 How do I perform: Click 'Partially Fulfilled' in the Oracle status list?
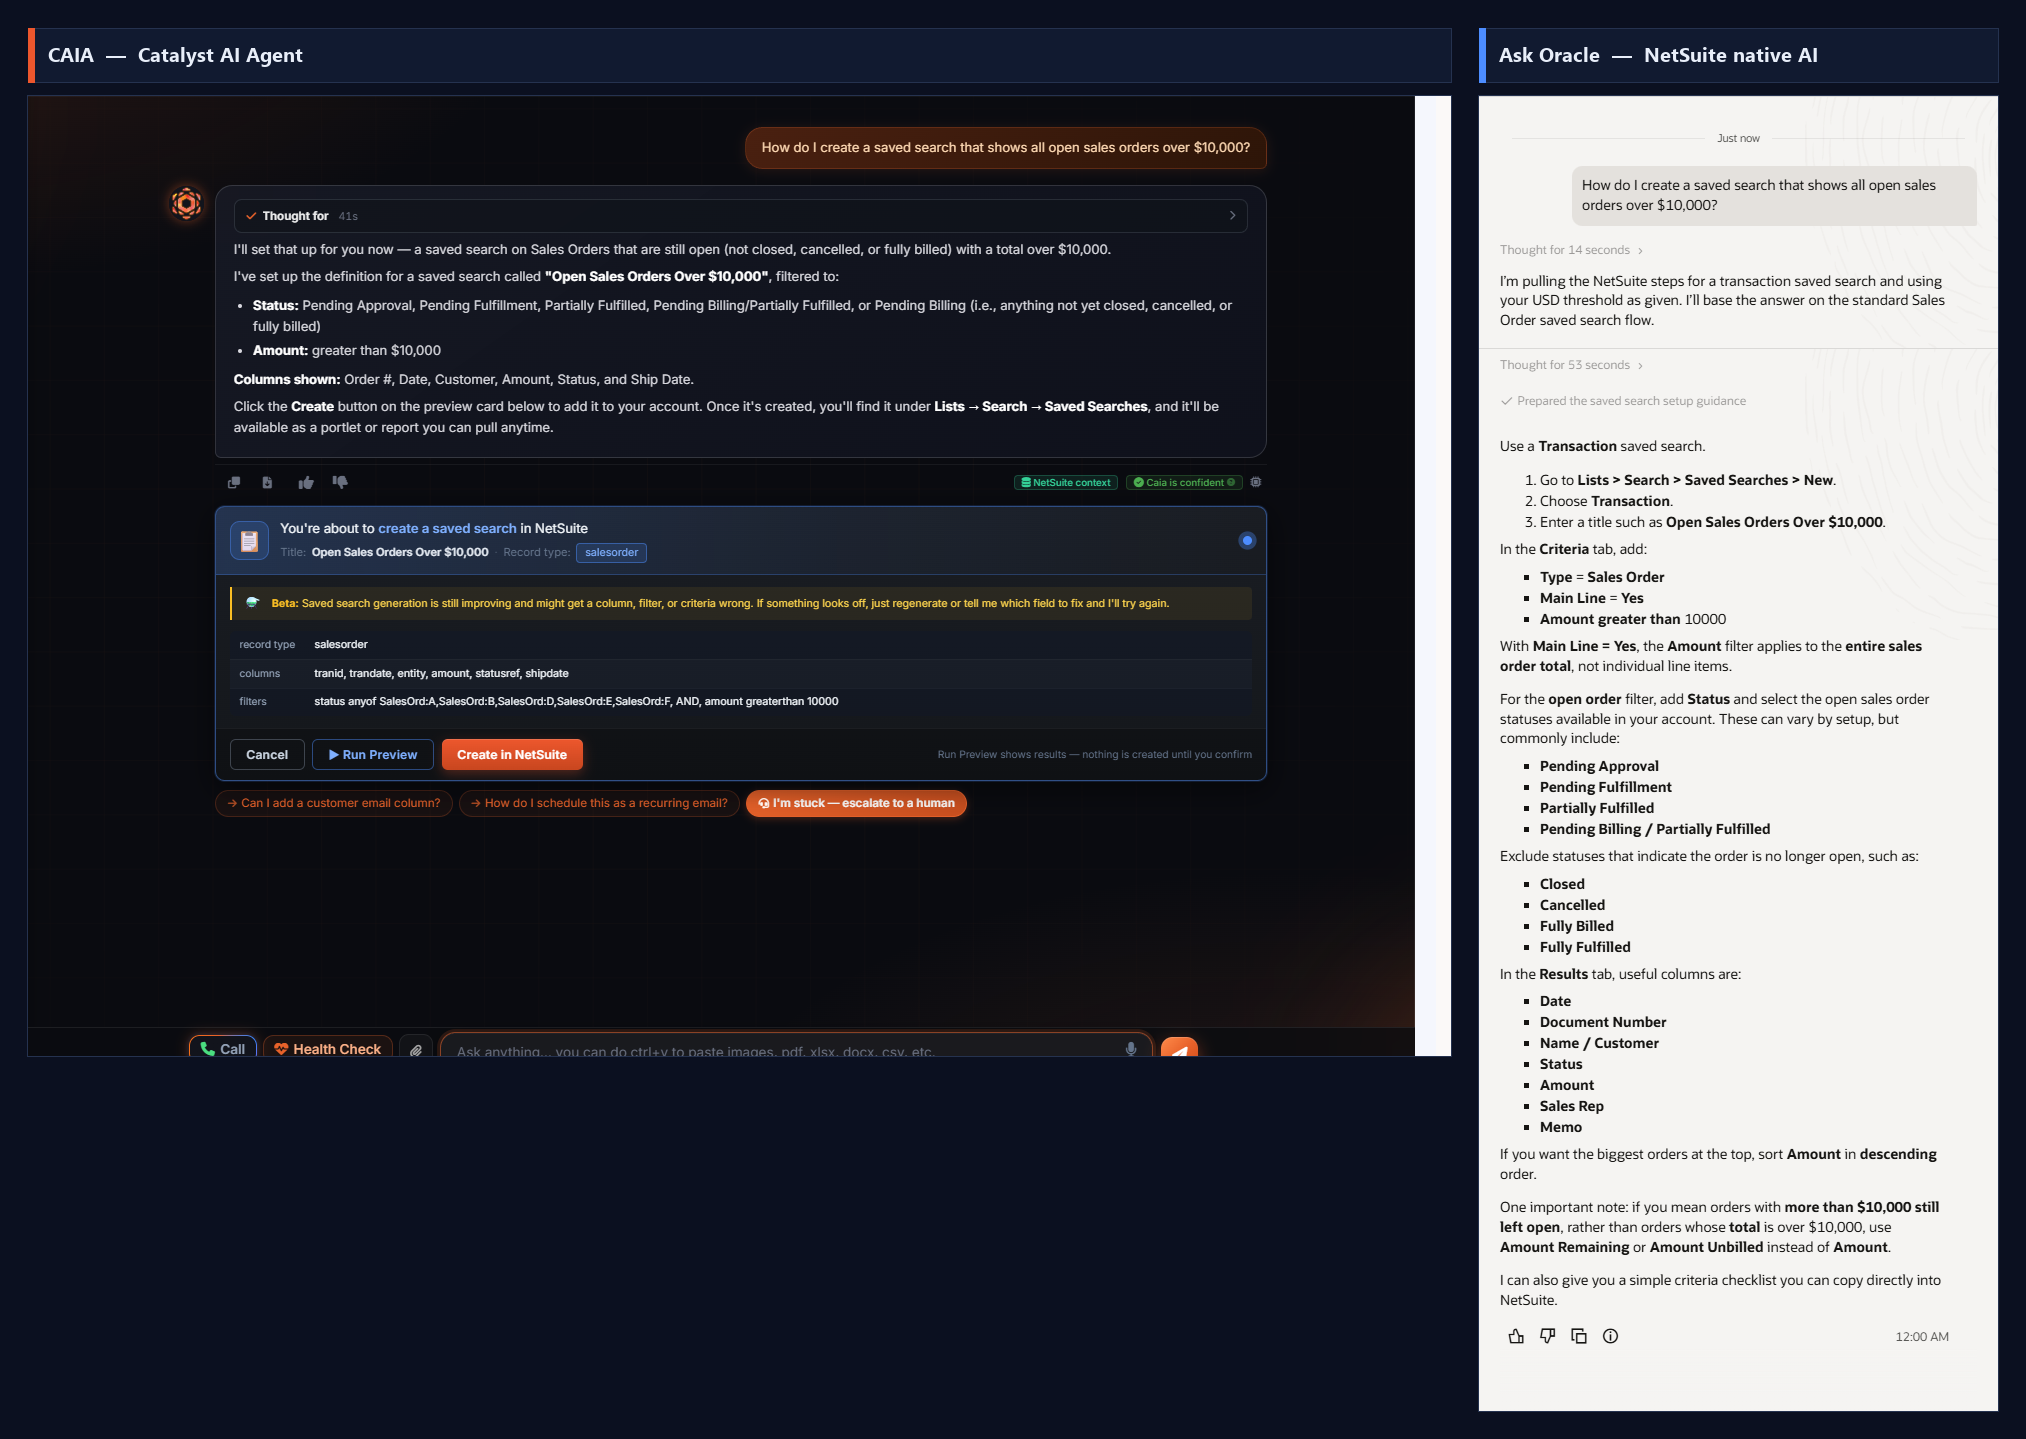(1596, 808)
